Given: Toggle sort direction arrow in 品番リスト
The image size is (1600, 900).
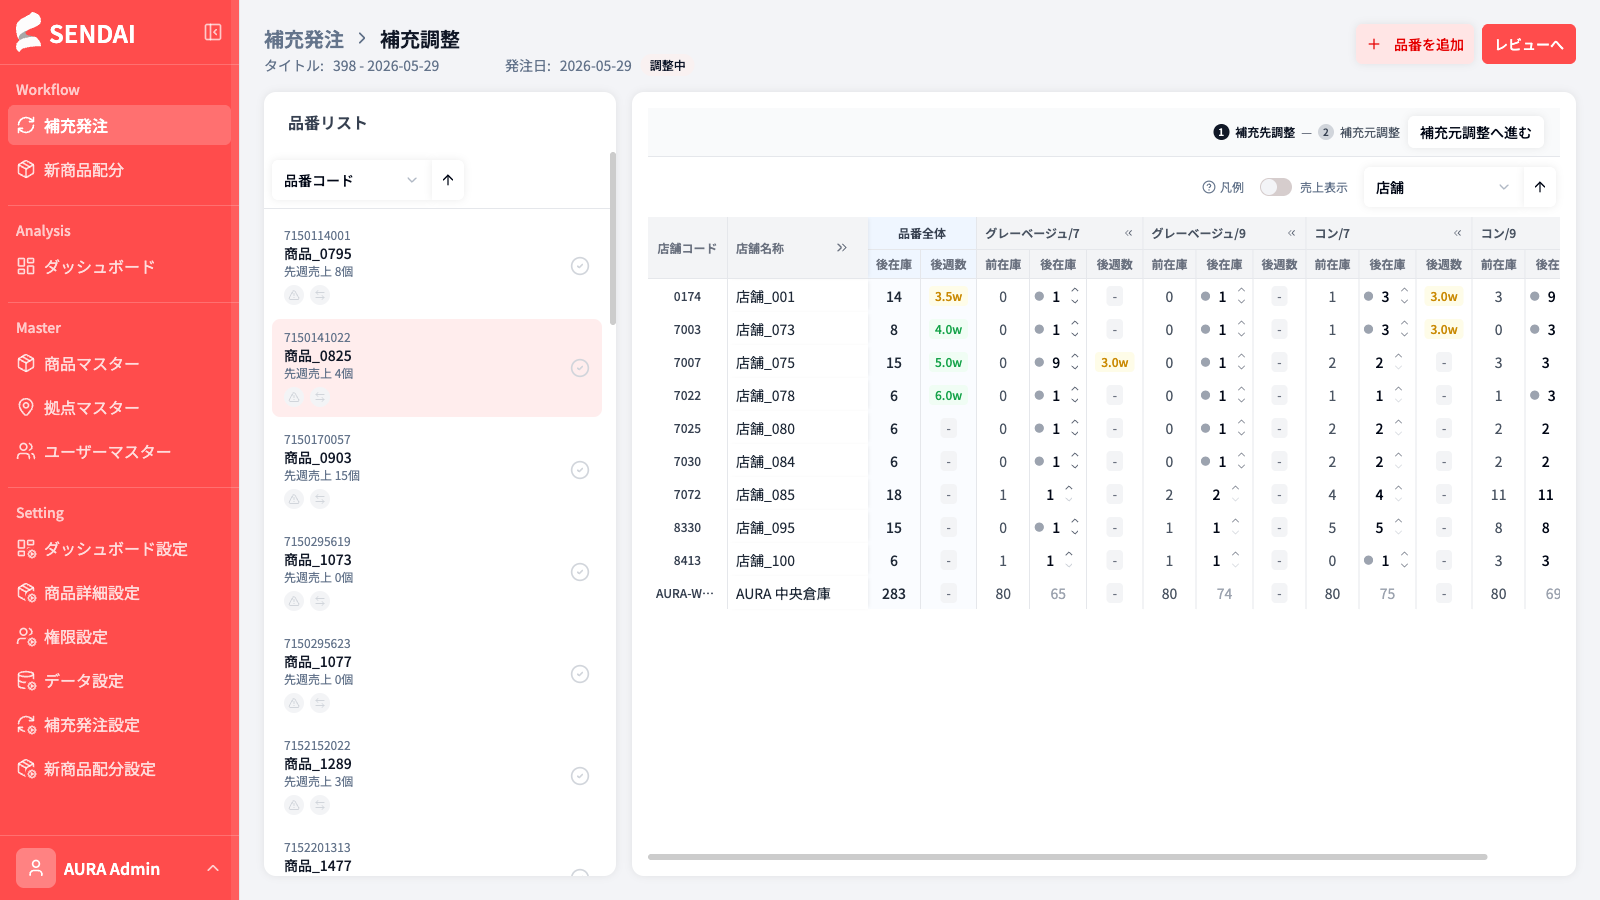Looking at the screenshot, I should 448,180.
